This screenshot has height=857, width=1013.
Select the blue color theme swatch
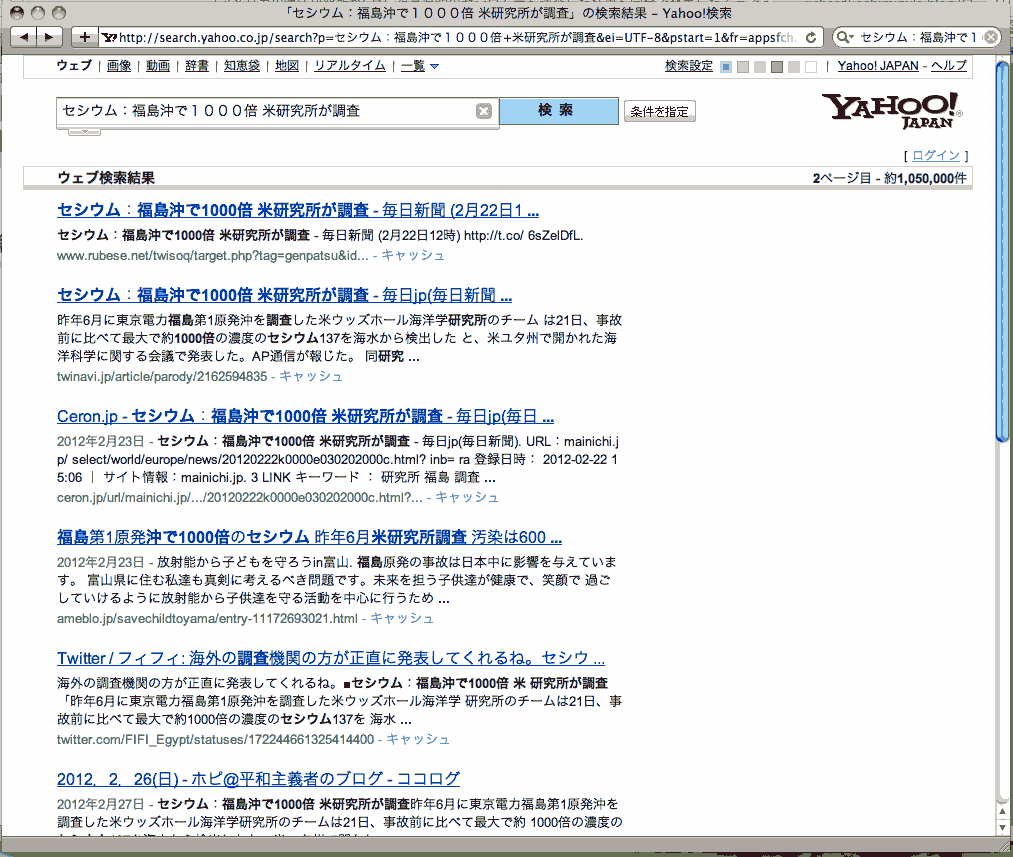coord(726,67)
